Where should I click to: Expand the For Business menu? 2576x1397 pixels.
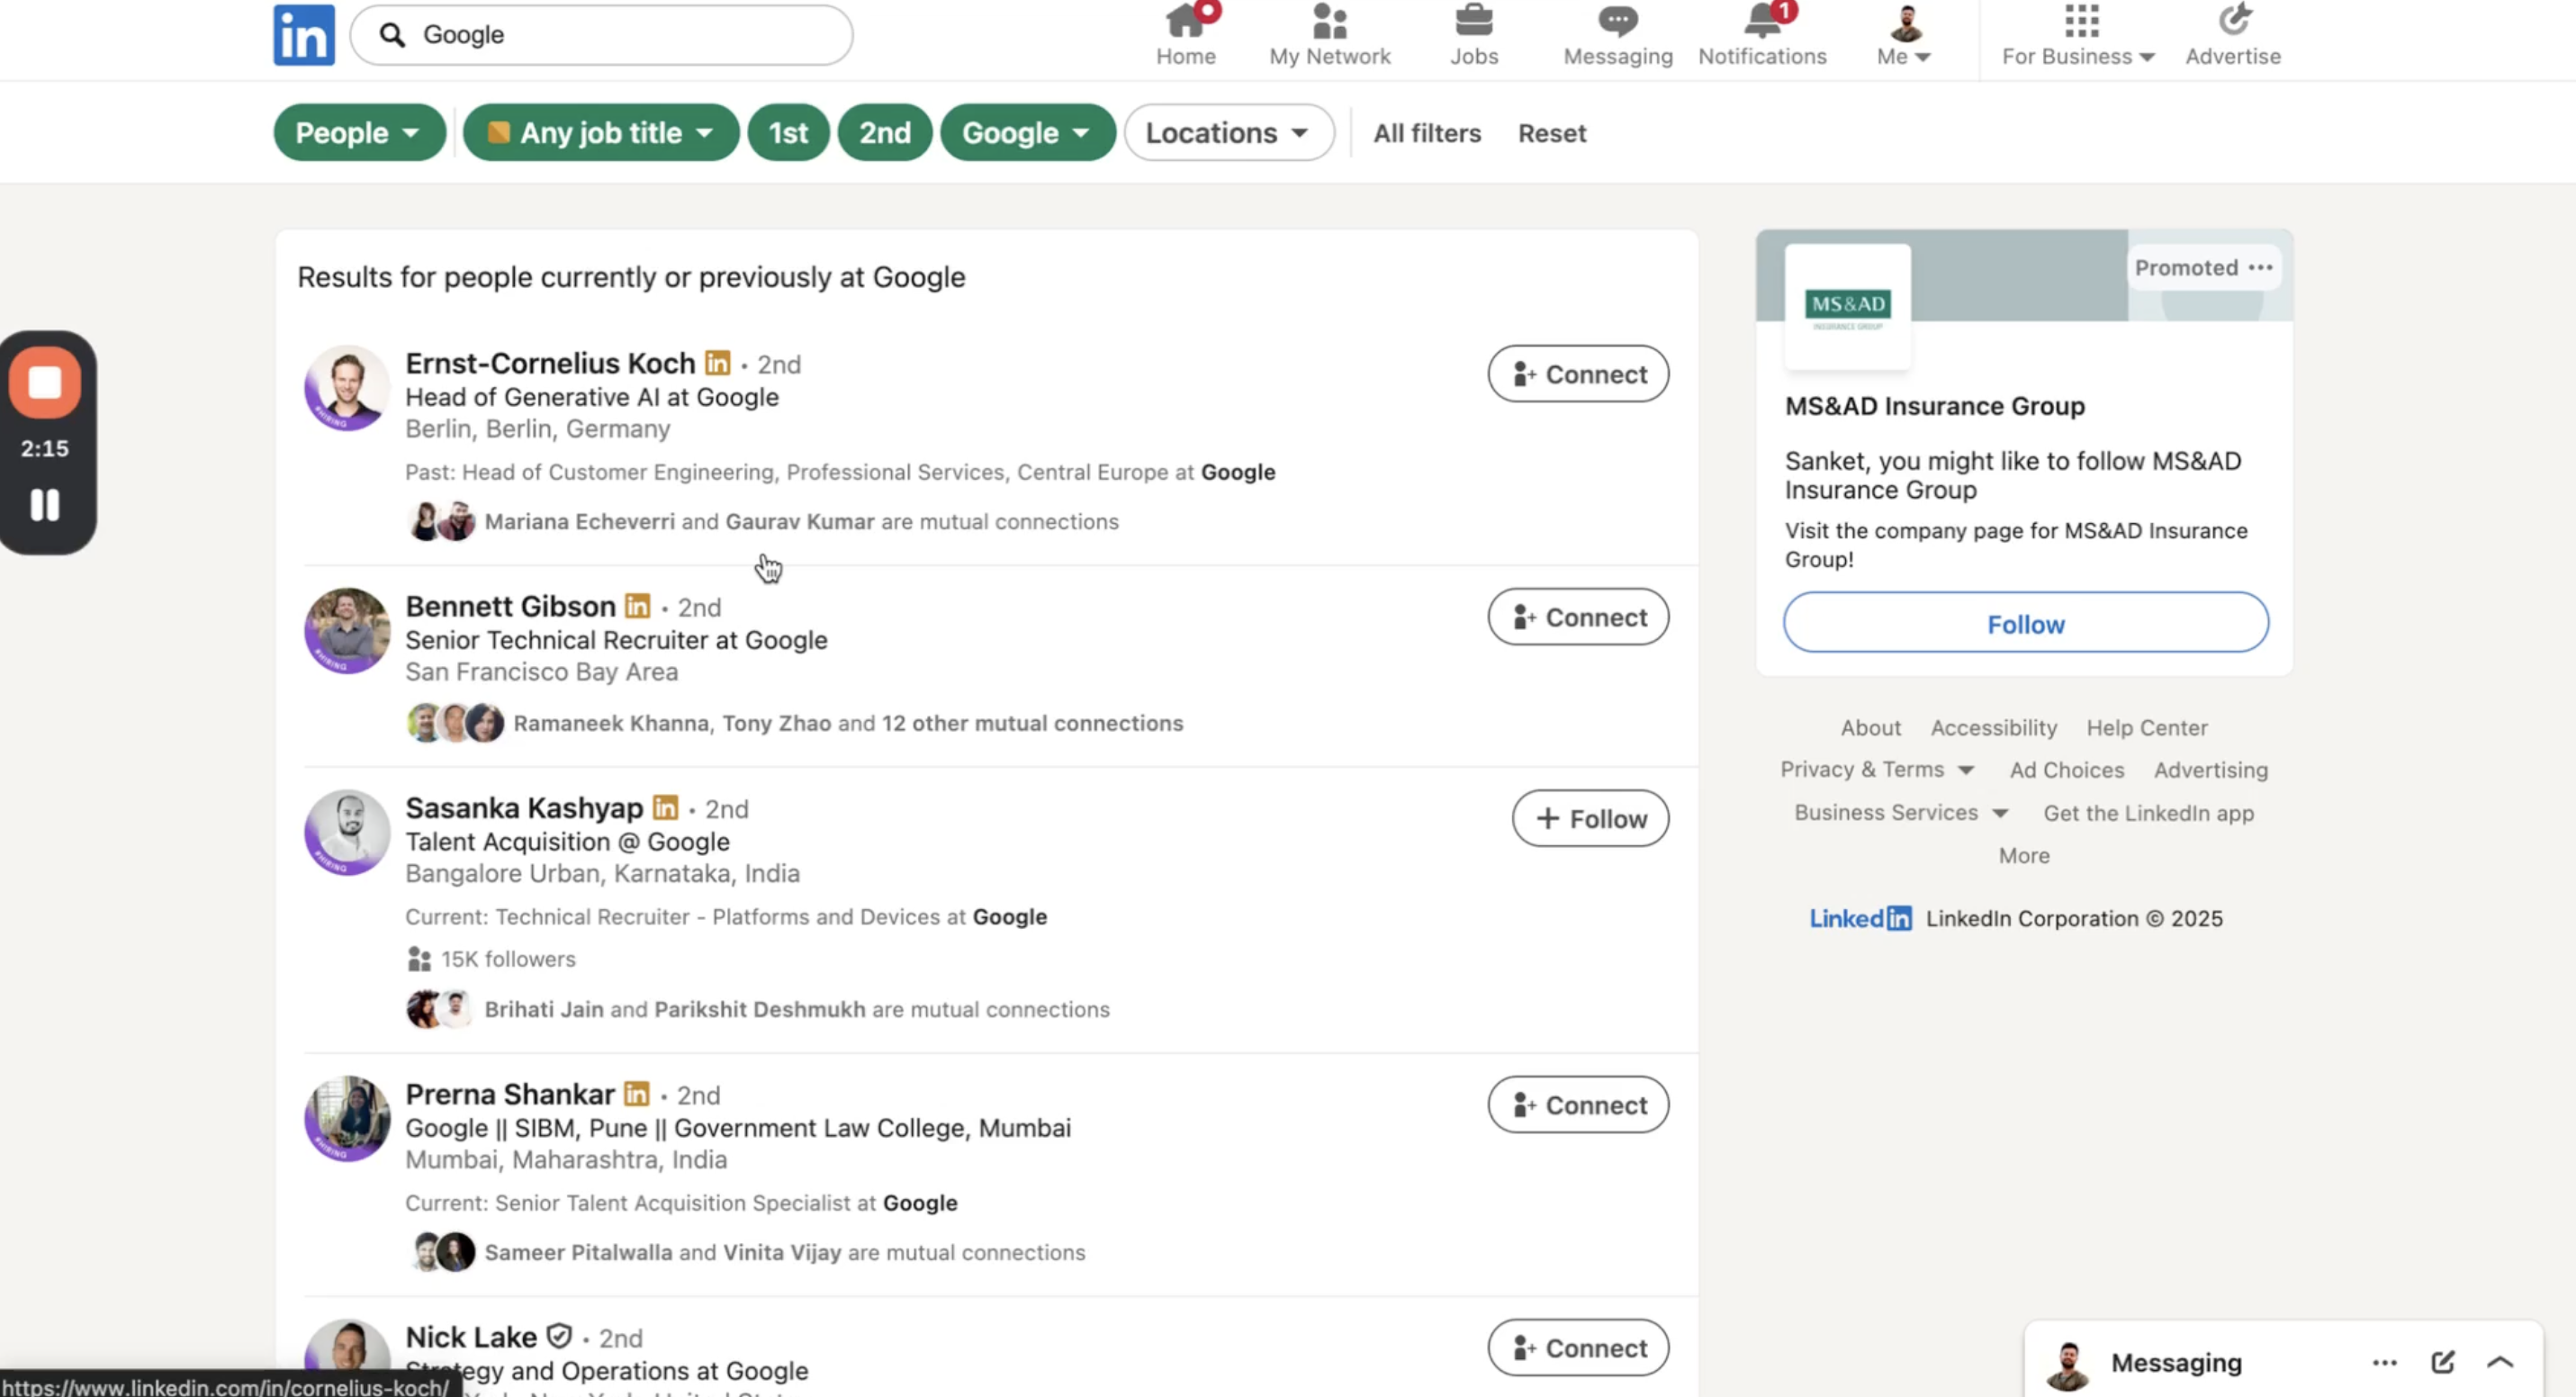(x=2078, y=34)
